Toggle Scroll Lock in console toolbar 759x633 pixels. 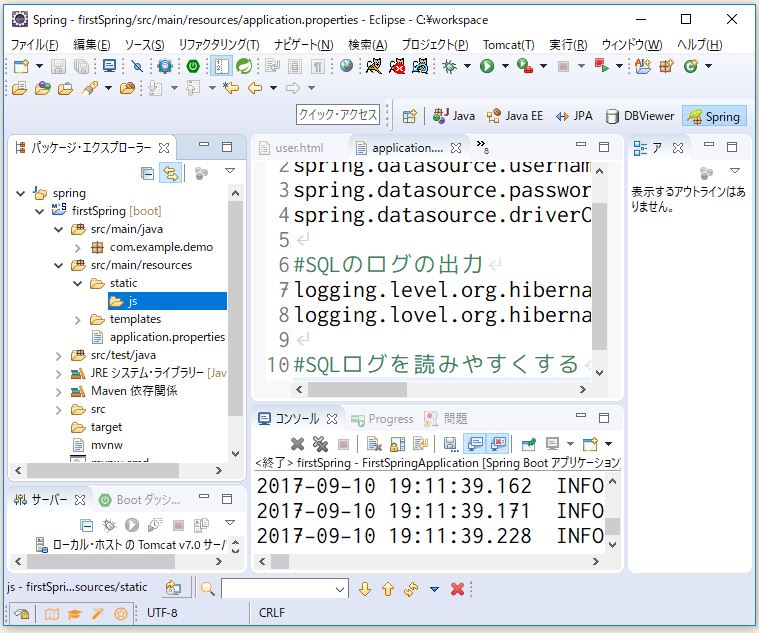tap(397, 444)
